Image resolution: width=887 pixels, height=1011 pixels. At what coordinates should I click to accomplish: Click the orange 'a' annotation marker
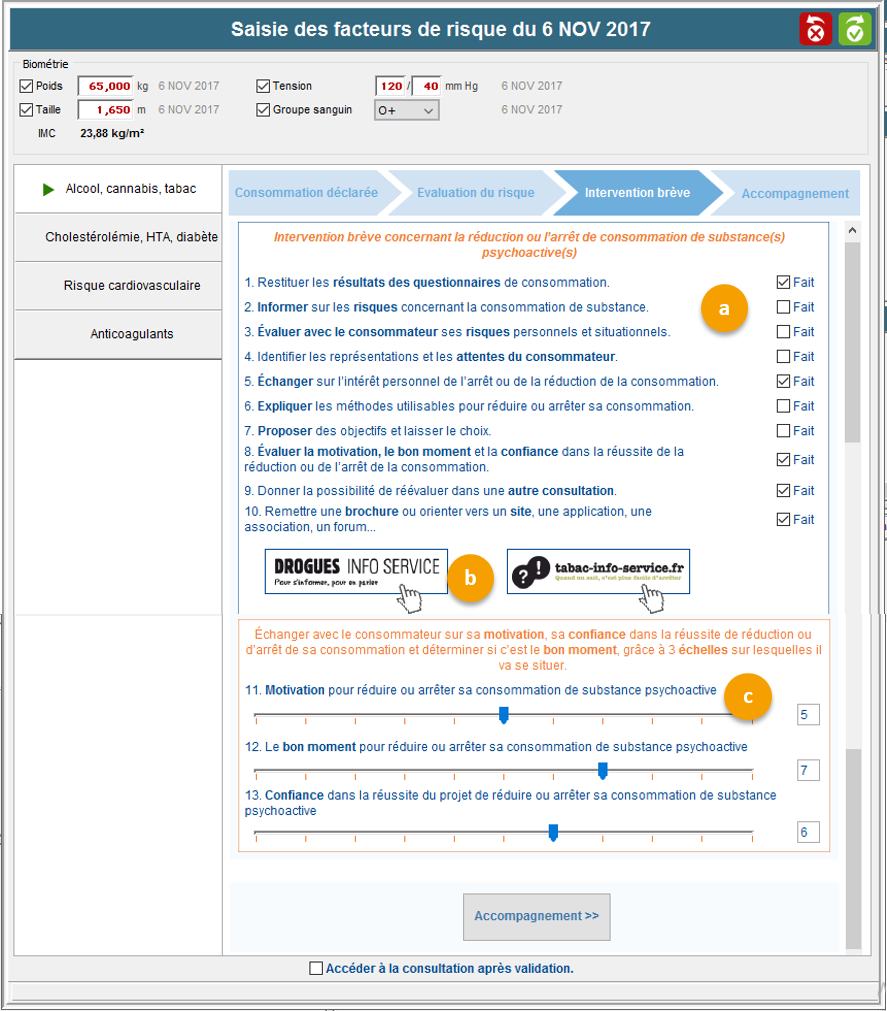(725, 309)
